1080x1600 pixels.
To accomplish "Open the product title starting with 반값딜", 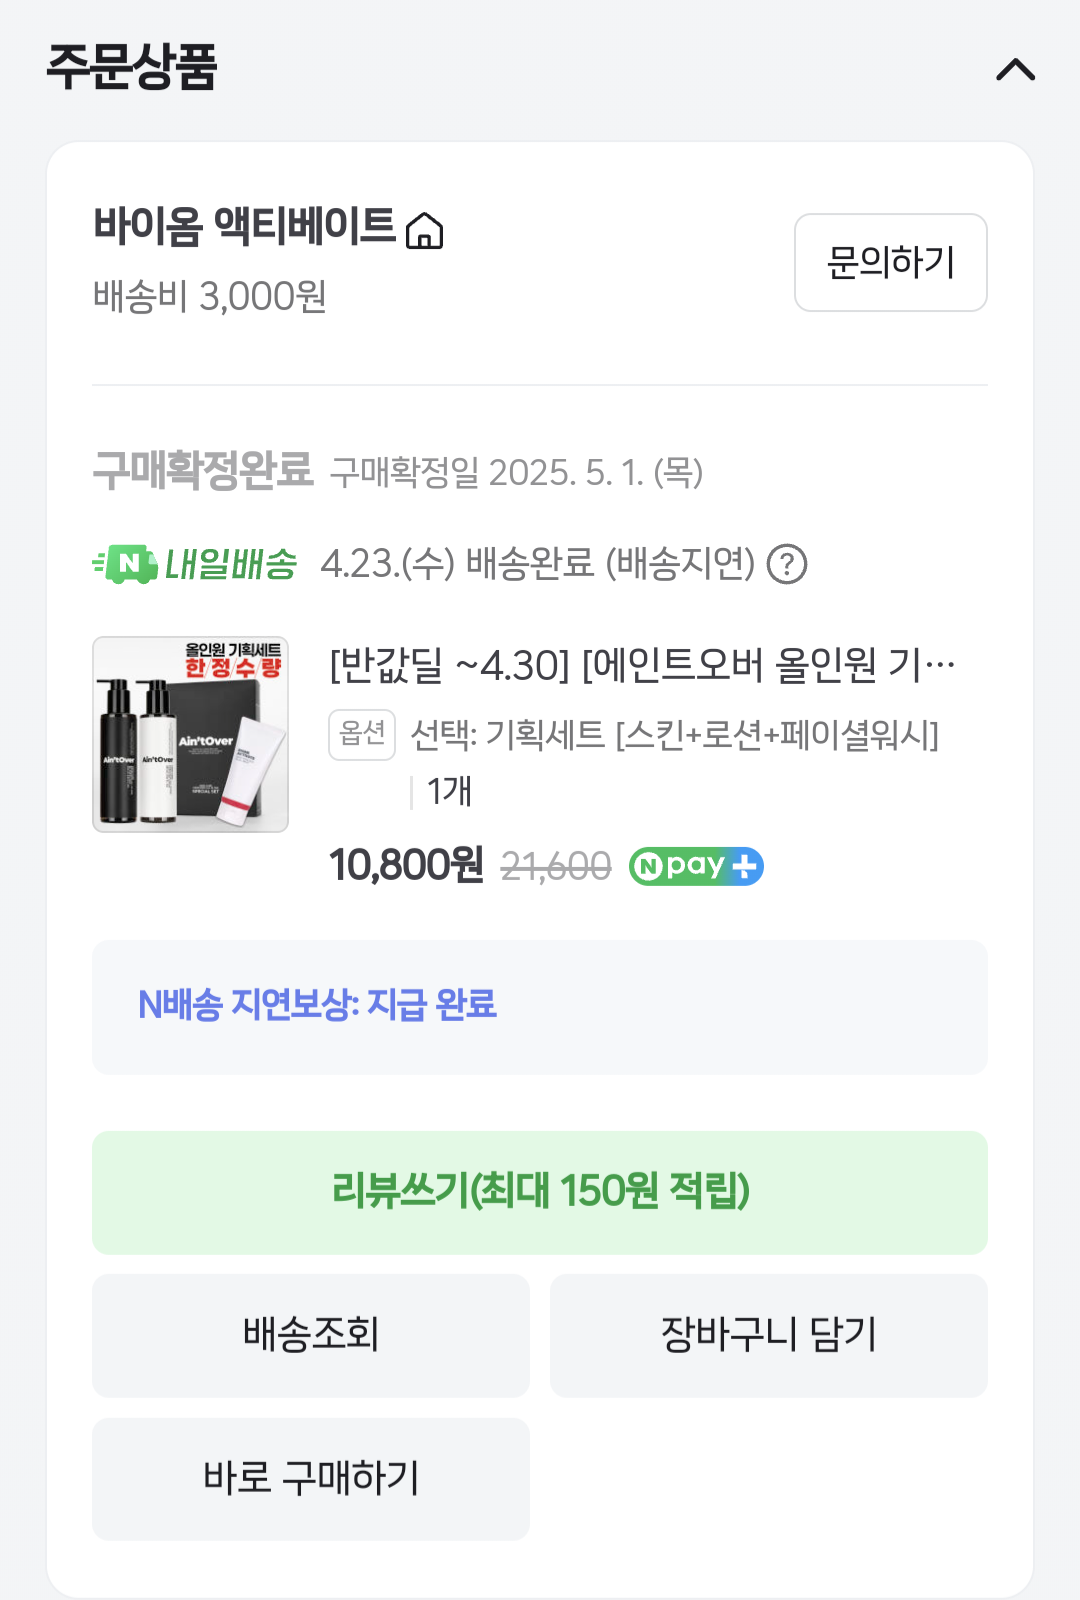I will click(642, 665).
